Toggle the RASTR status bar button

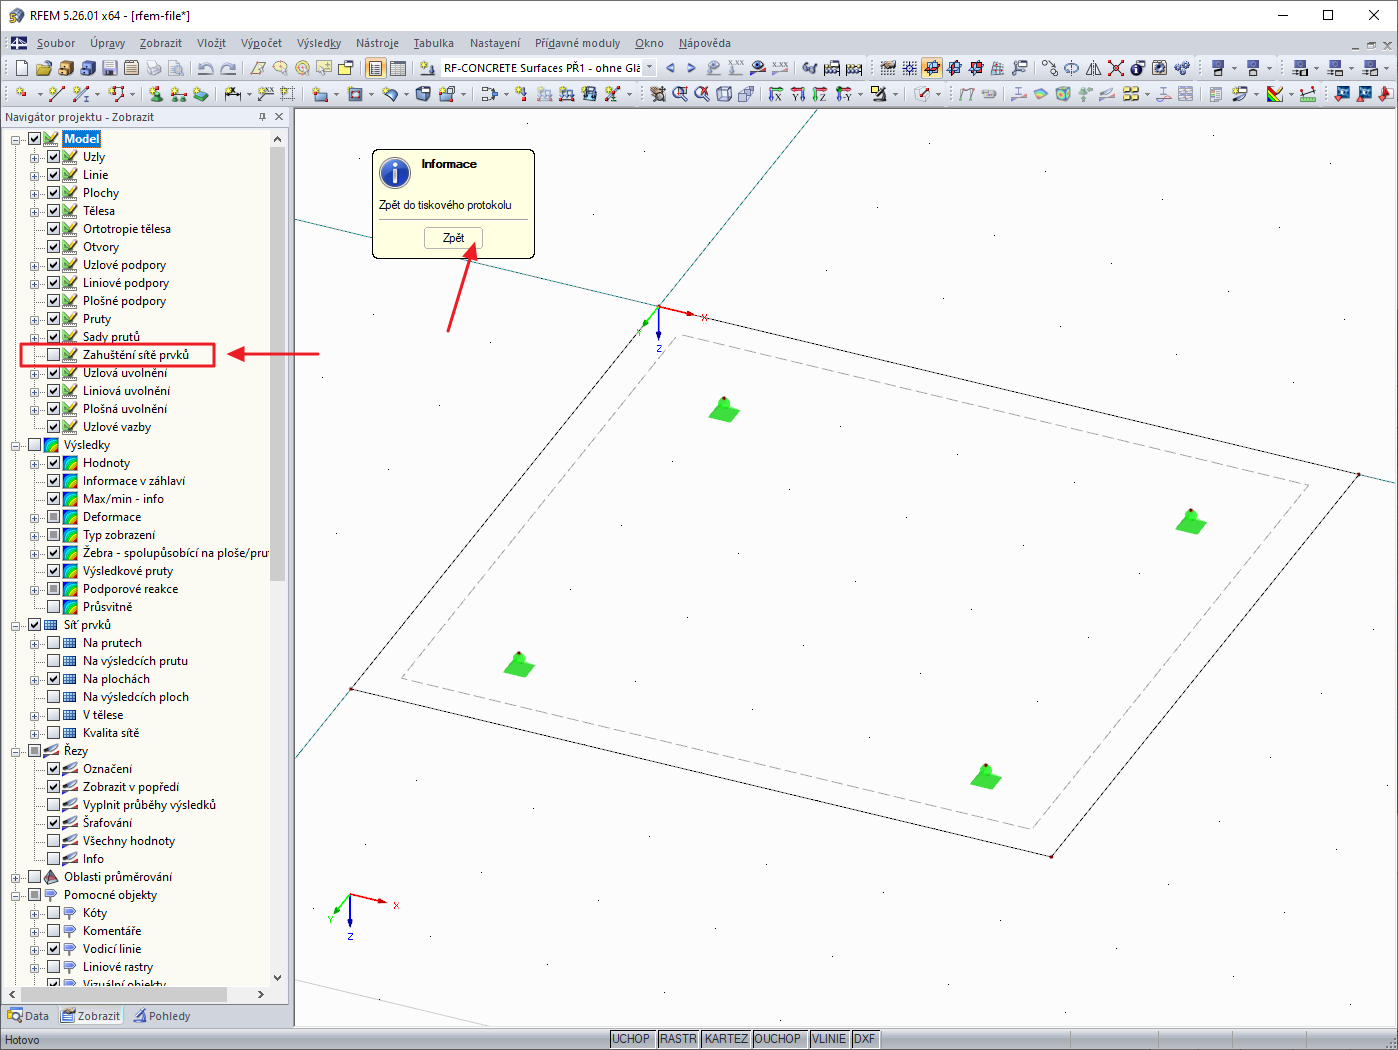(x=678, y=1039)
